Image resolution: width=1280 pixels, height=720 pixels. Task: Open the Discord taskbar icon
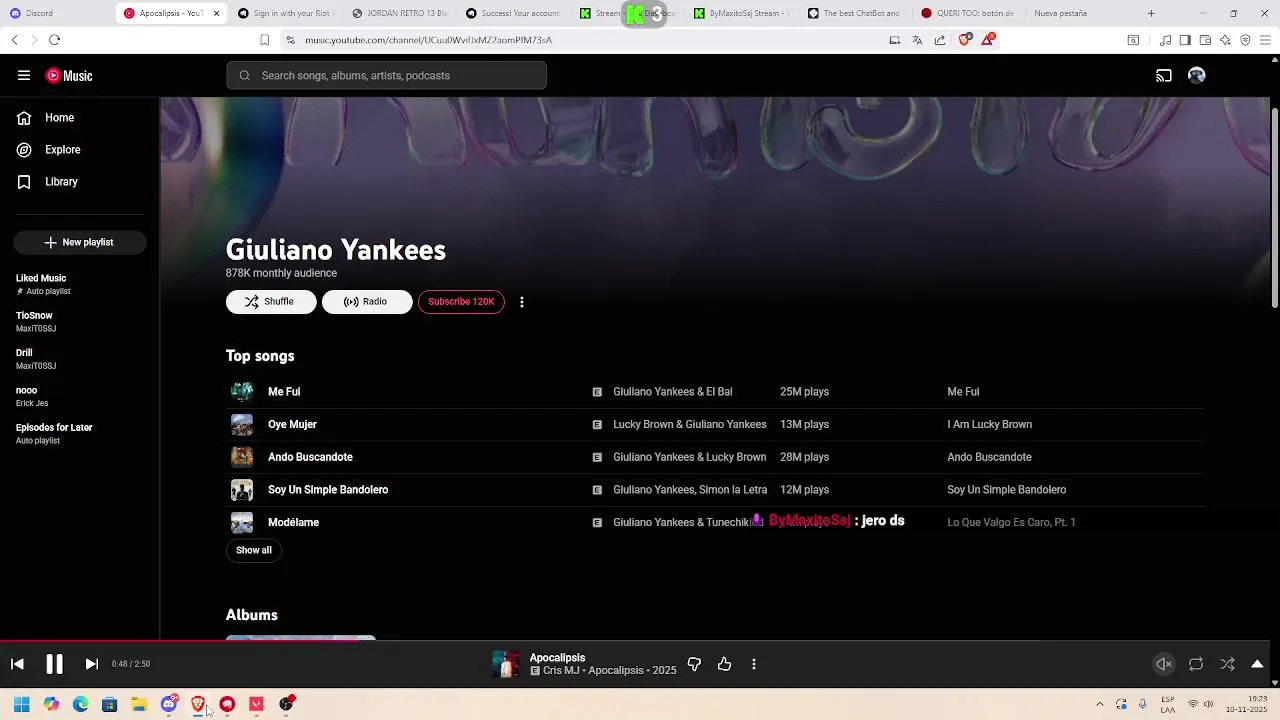point(169,704)
